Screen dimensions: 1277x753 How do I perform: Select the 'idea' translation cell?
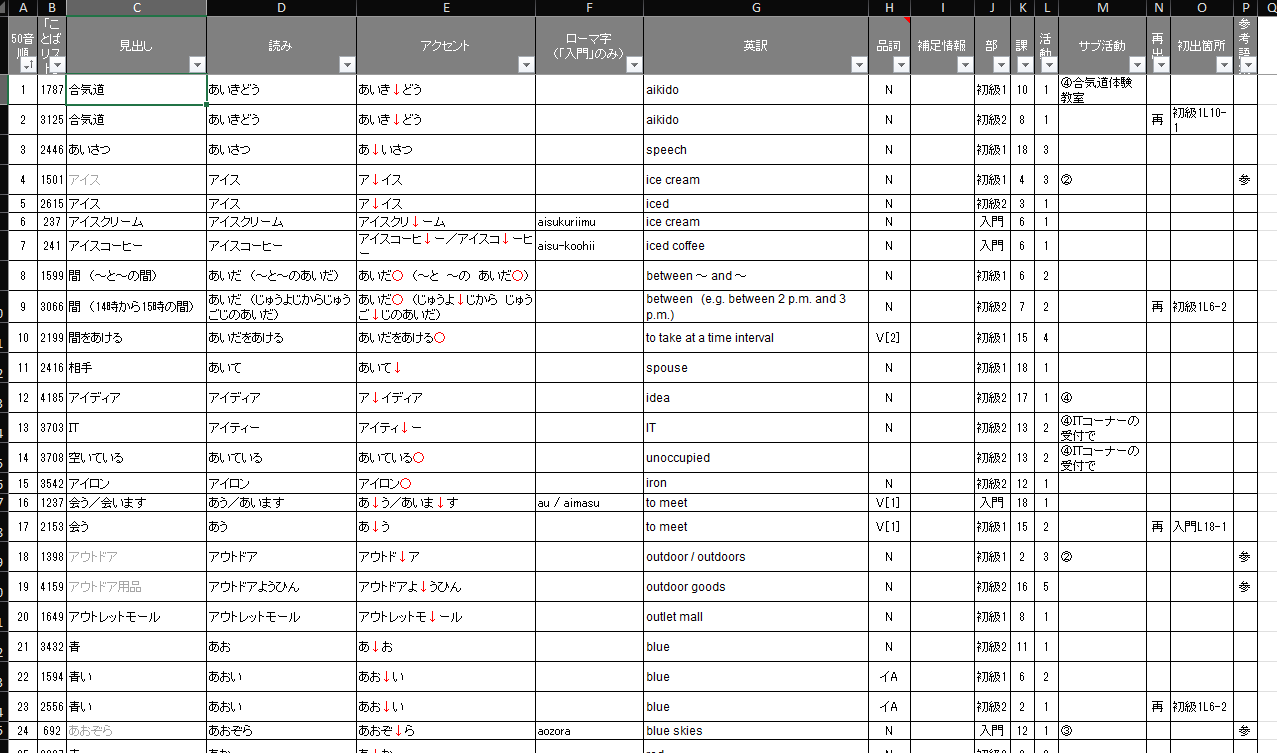tap(756, 398)
